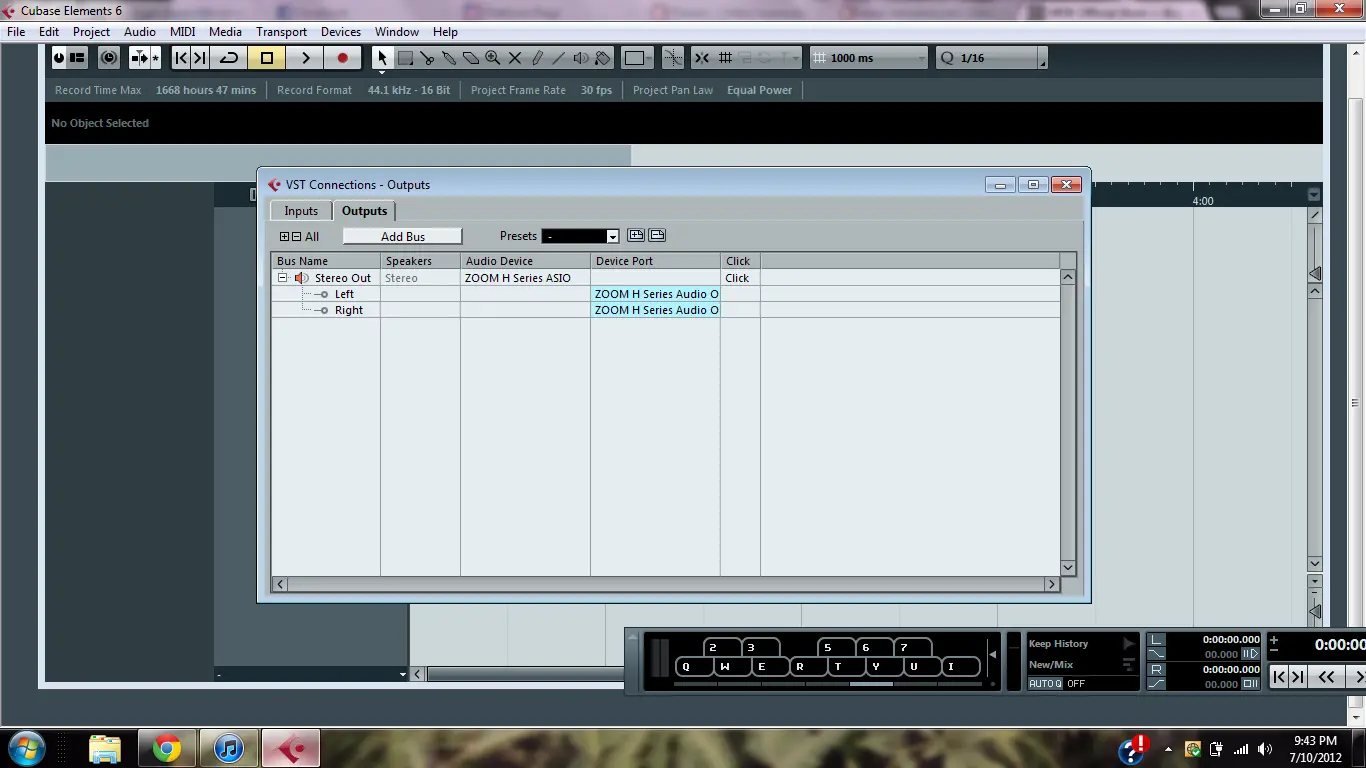Store a new VST Connections preset
Screen dimensions: 1366x768
click(636, 236)
